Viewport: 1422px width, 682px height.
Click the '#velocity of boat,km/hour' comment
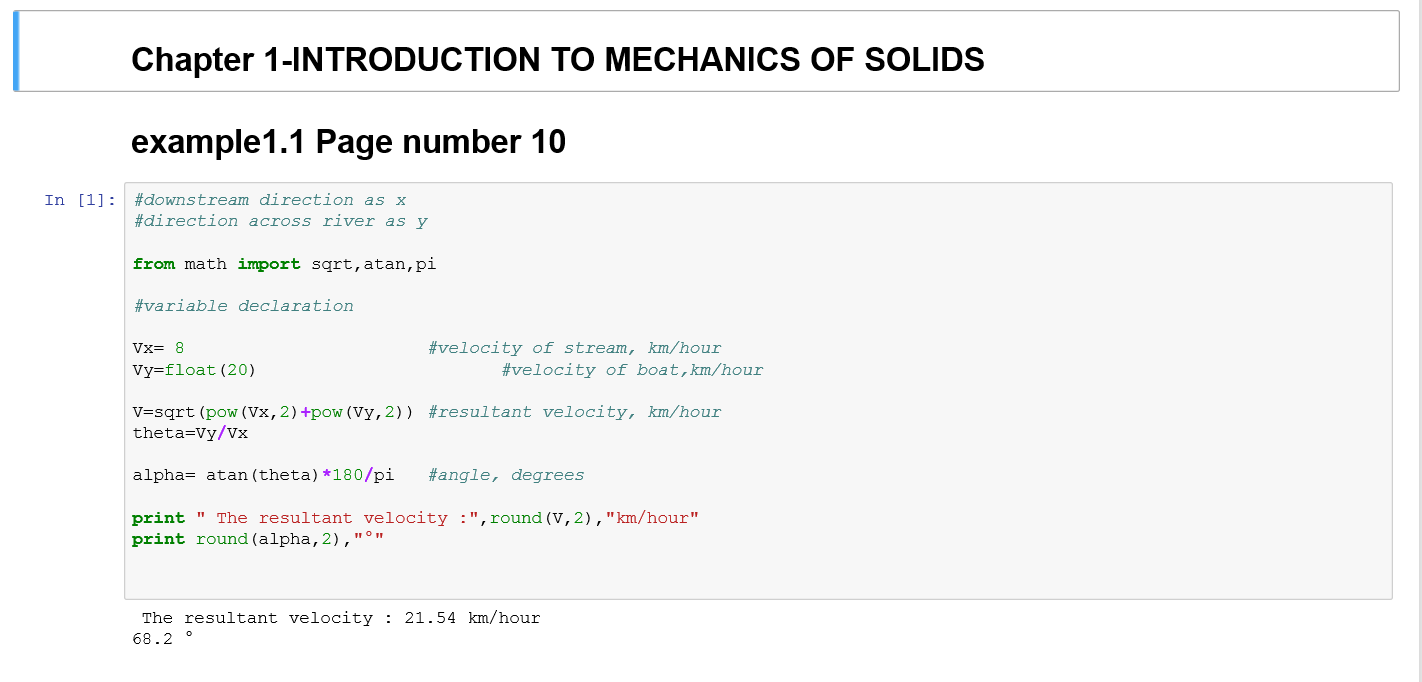click(632, 370)
